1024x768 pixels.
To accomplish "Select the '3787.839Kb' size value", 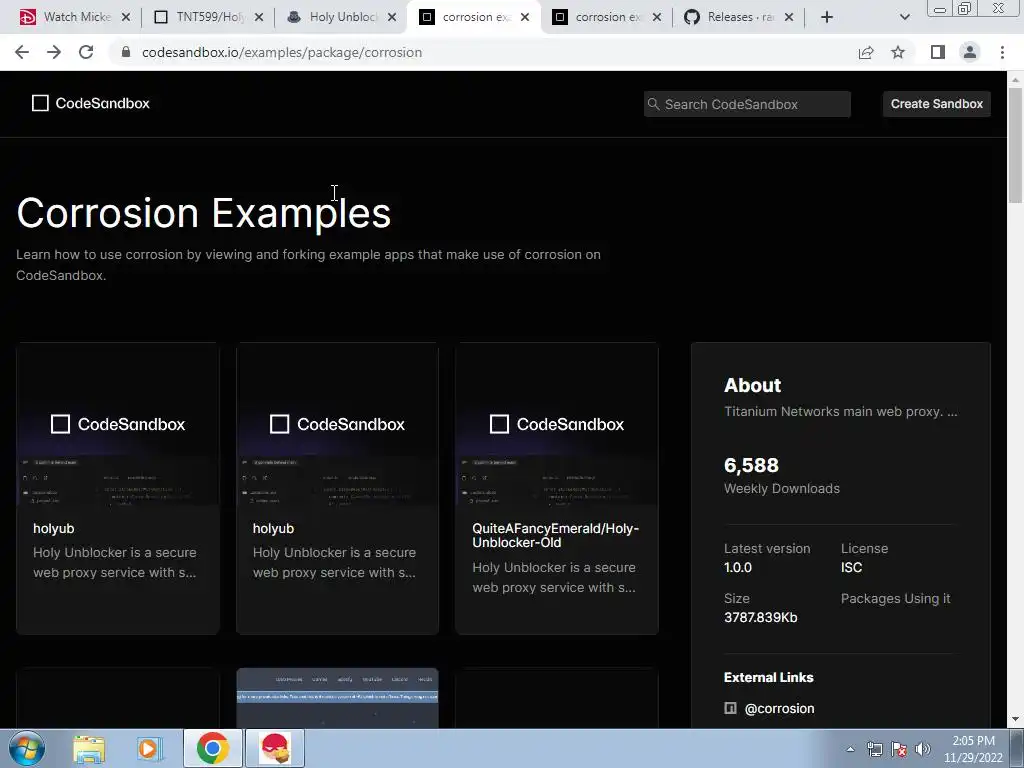I will 760,617.
